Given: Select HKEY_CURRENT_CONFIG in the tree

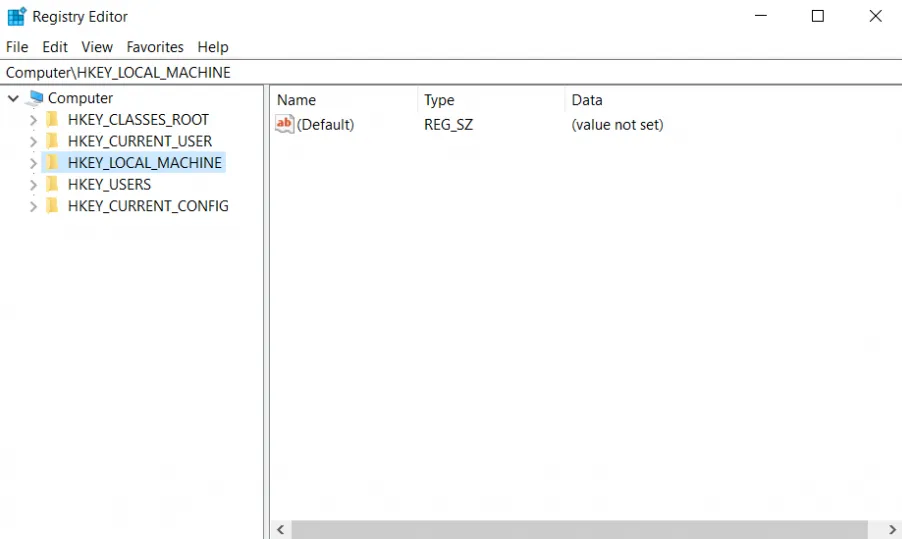Looking at the screenshot, I should [x=148, y=206].
